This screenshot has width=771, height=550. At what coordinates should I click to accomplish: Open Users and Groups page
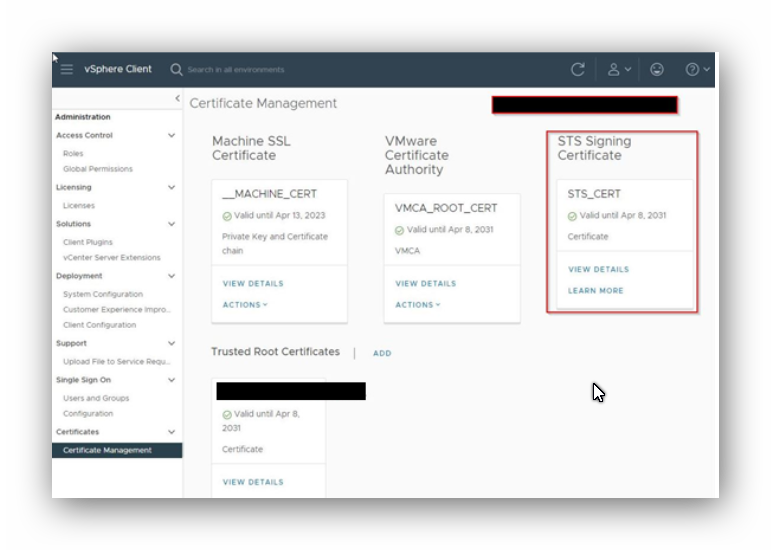click(96, 398)
